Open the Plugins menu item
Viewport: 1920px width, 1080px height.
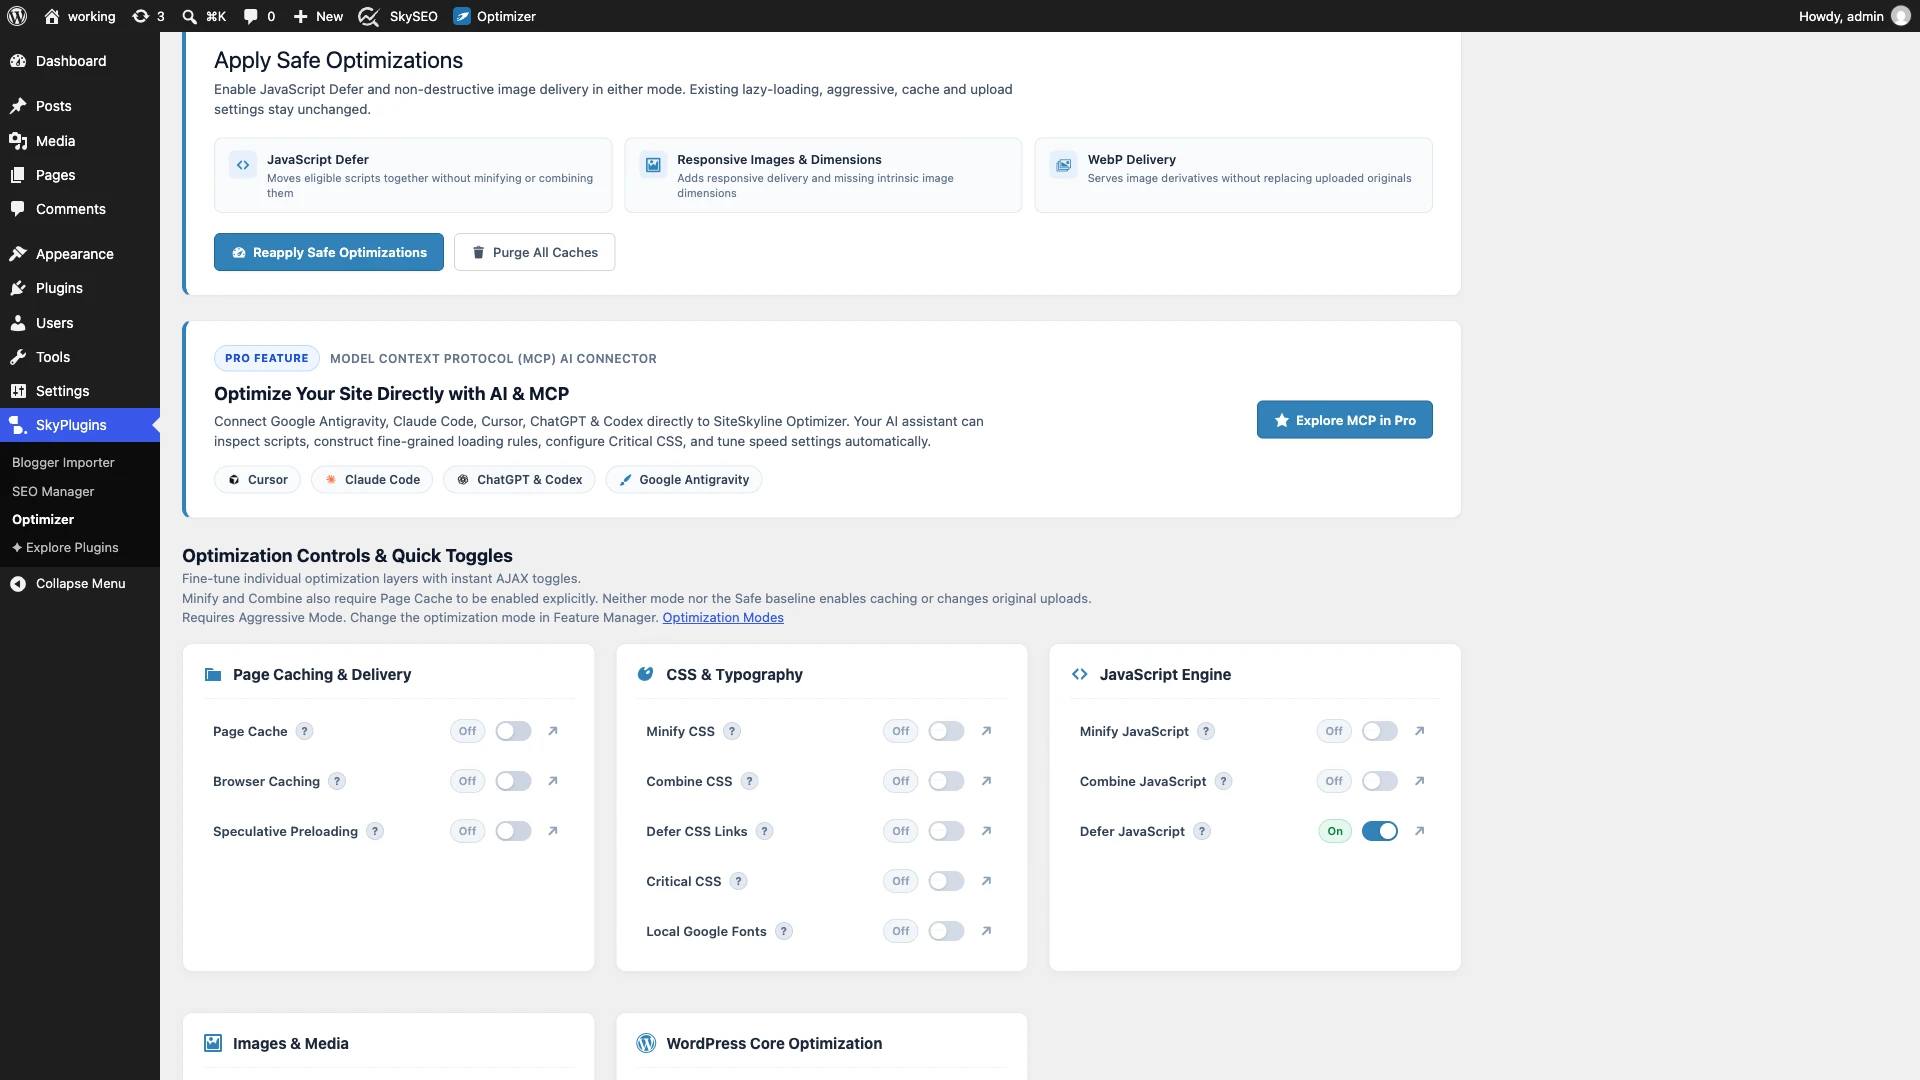click(80, 288)
